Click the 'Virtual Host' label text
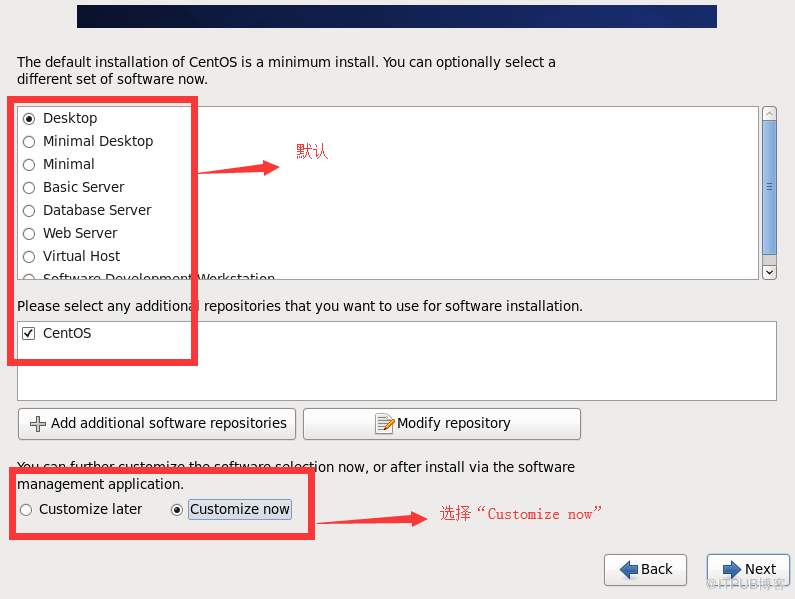Screen dimensions: 795x599 82,256
